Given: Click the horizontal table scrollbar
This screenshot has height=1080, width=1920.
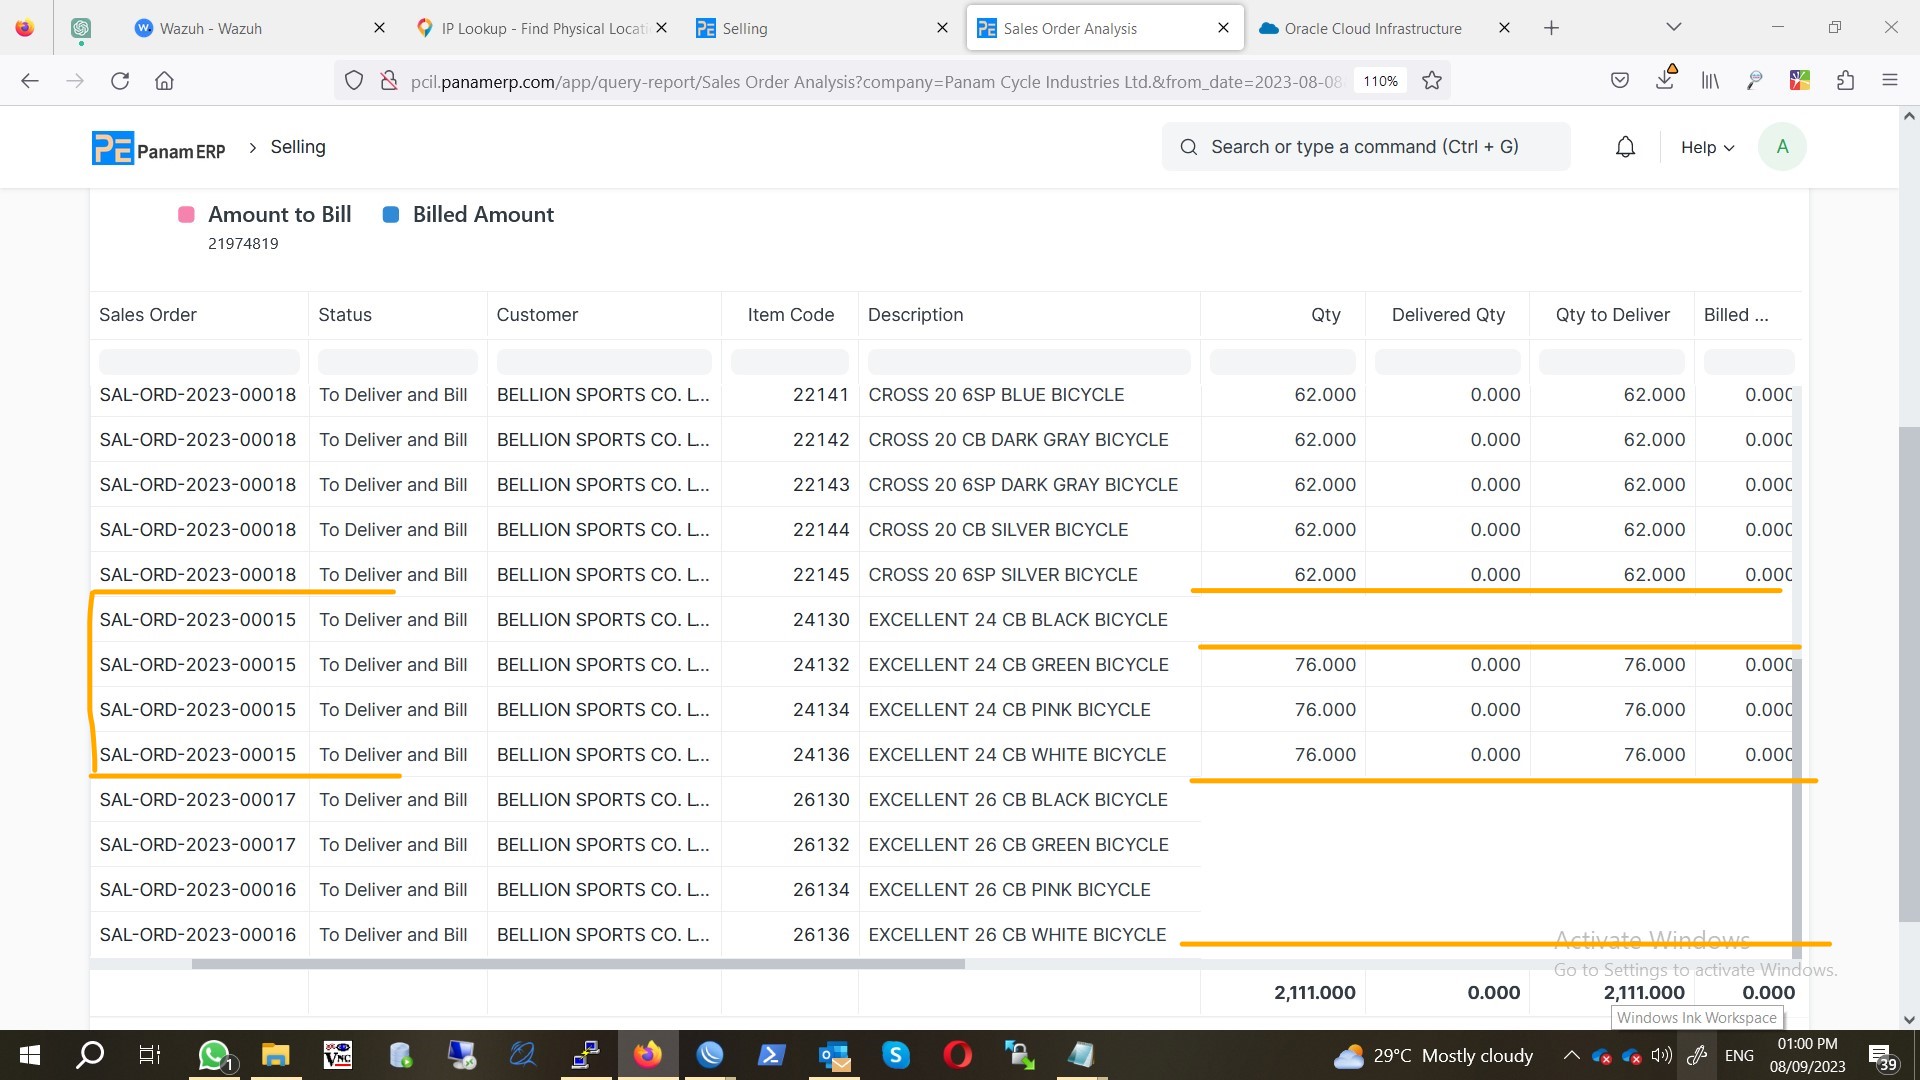Looking at the screenshot, I should 578,964.
